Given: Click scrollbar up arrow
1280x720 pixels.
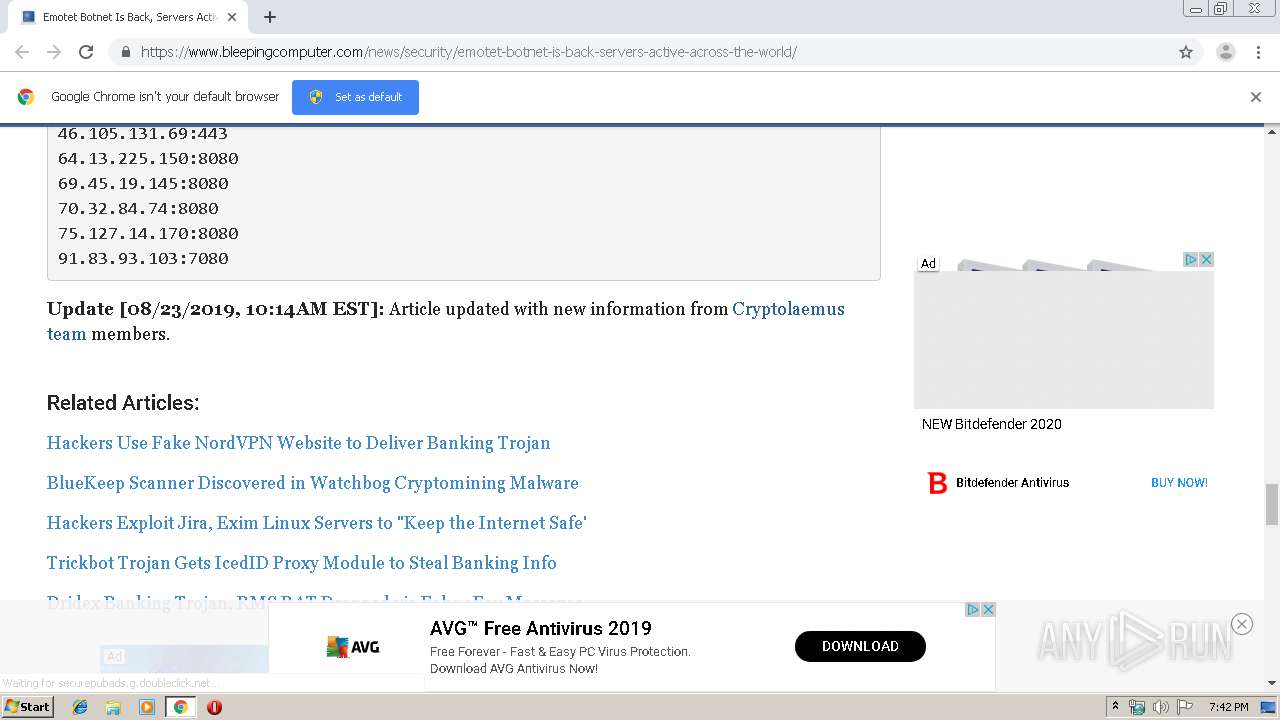Looking at the screenshot, I should [1272, 131].
